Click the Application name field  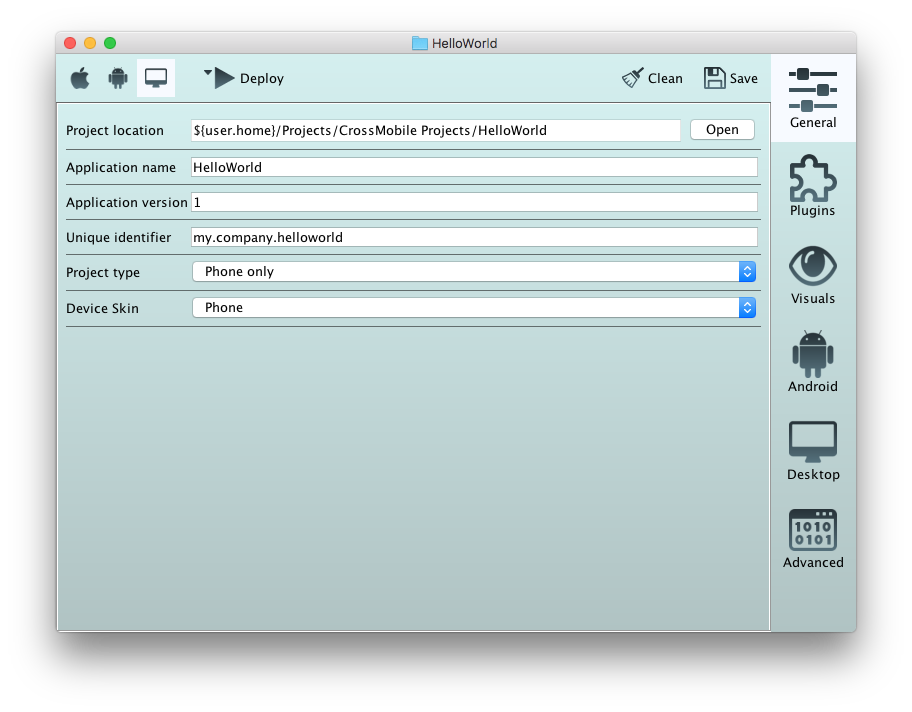[474, 167]
